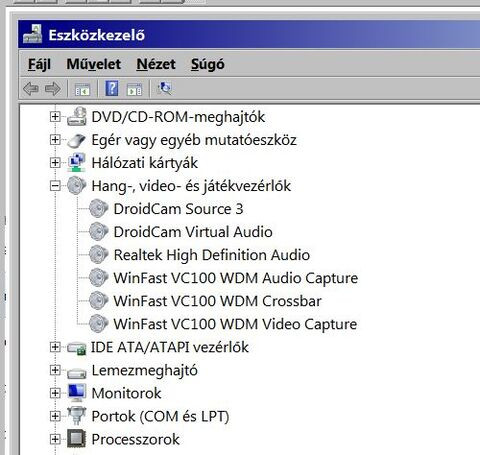Click the scan for hardware changes icon
The image size is (480, 455).
164,89
